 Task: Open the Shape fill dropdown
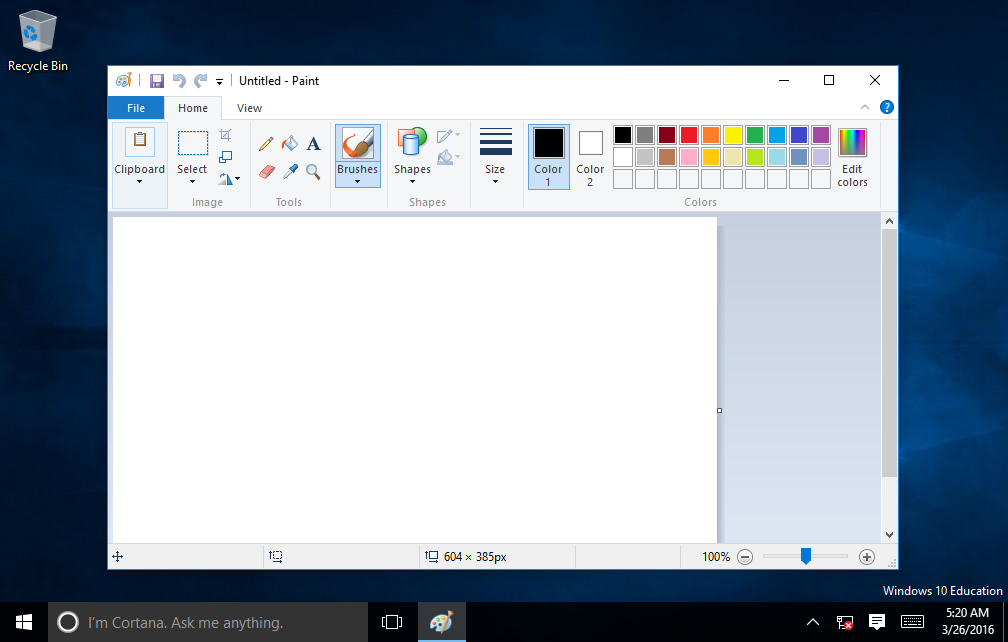(448, 156)
